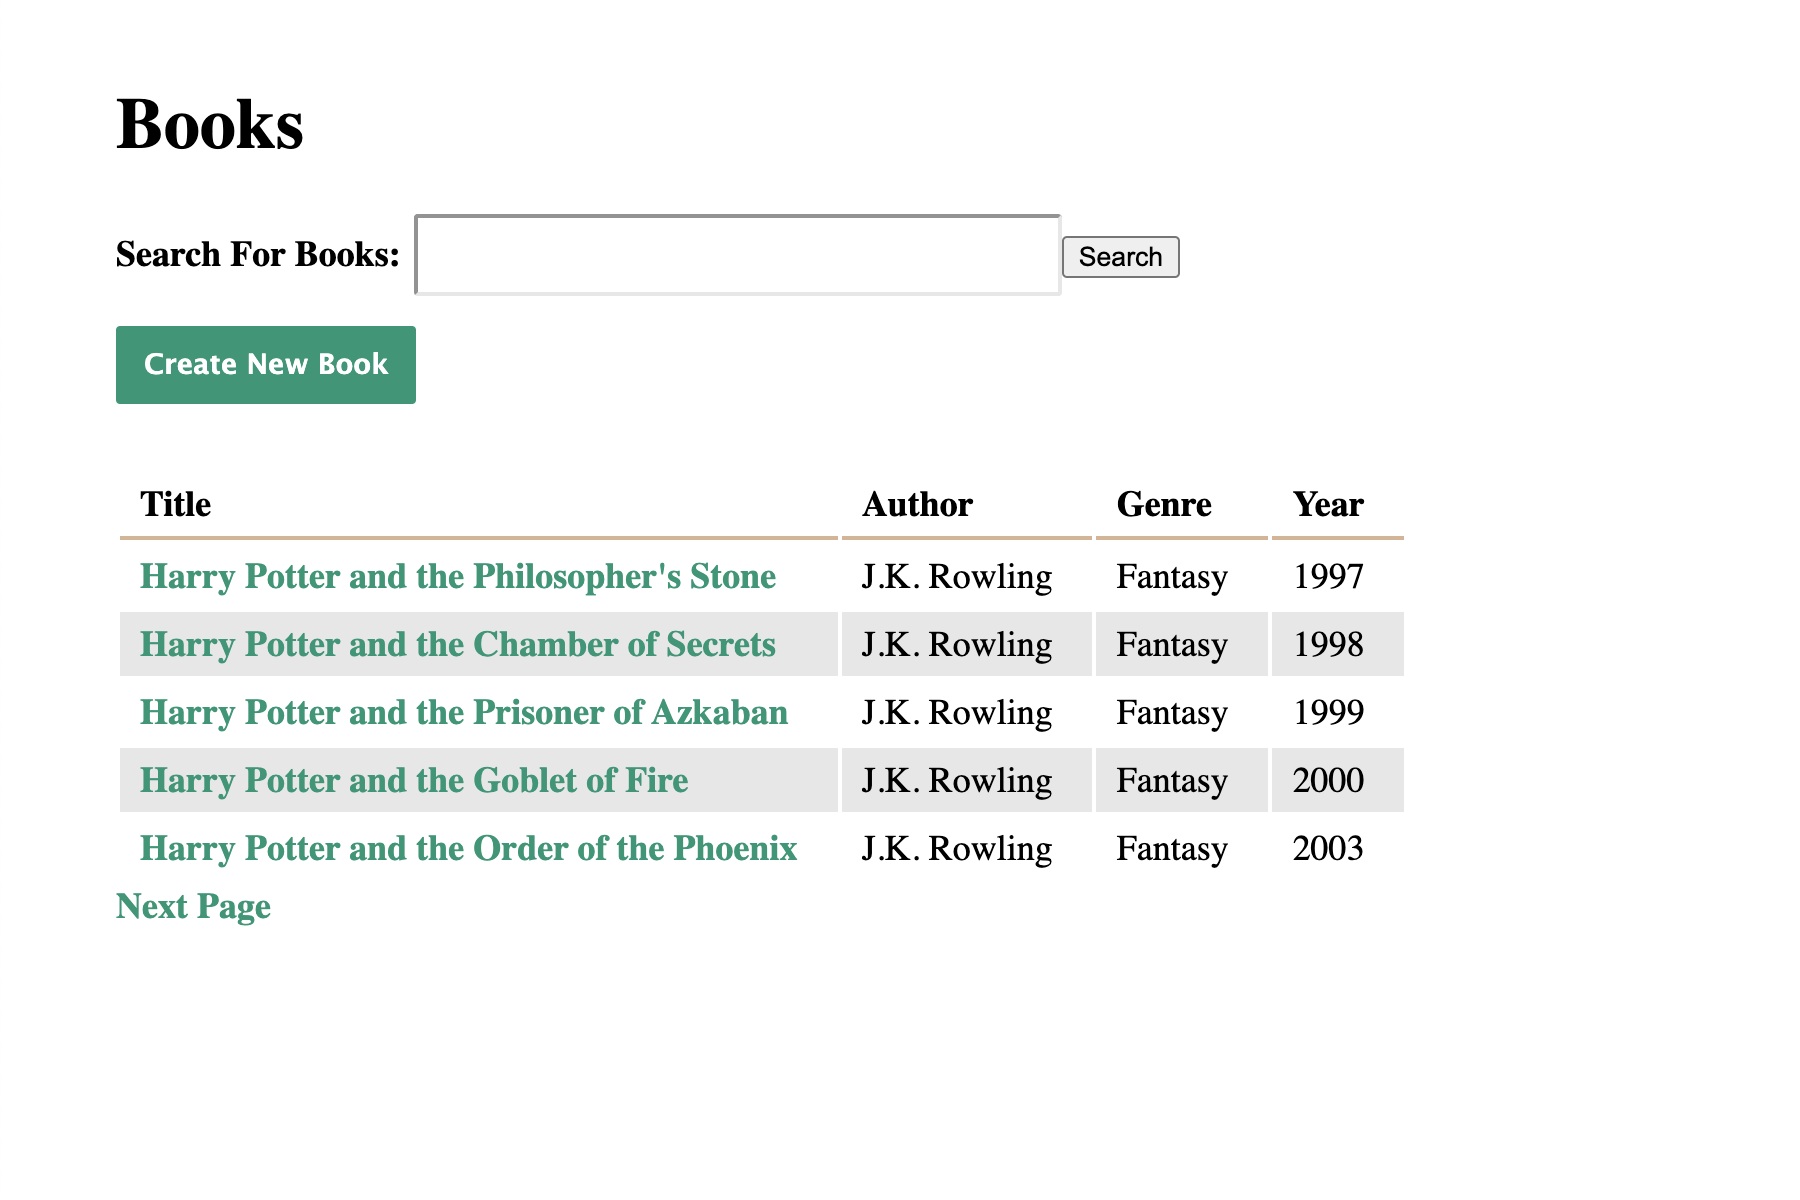Click the Title column header
Viewport: 1800px width, 1200px height.
click(x=176, y=505)
